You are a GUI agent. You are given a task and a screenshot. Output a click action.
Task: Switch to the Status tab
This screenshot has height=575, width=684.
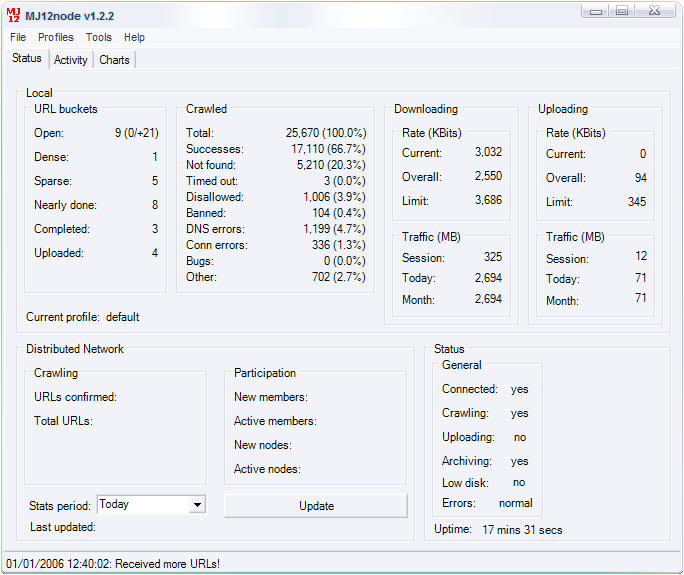click(x=27, y=58)
